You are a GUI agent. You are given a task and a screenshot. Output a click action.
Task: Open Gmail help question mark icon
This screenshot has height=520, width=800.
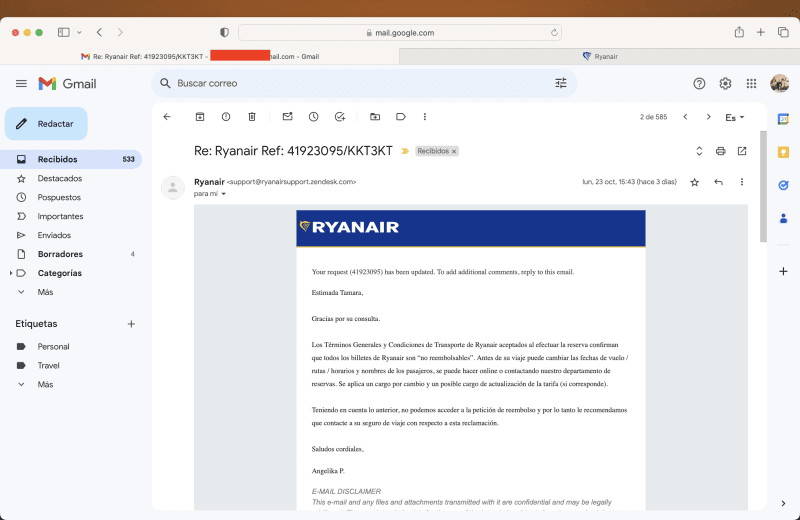(x=699, y=83)
